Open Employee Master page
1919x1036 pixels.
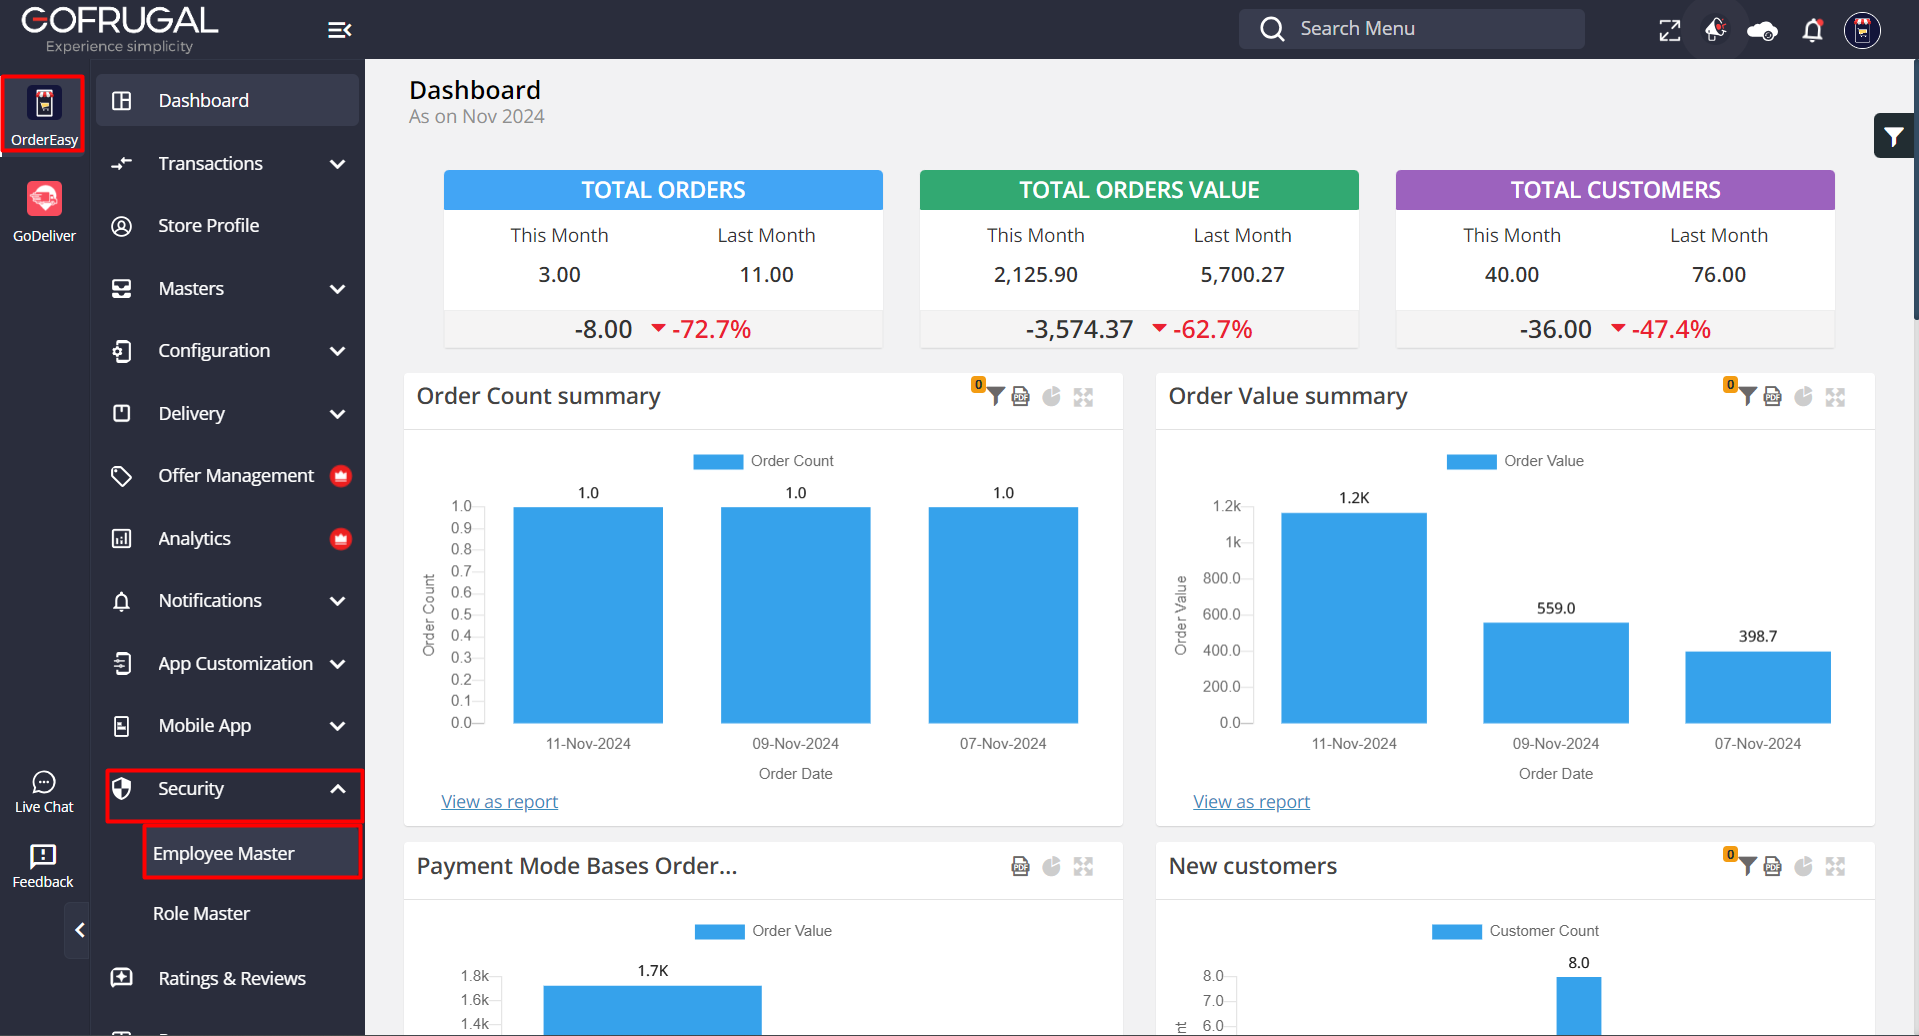(224, 854)
